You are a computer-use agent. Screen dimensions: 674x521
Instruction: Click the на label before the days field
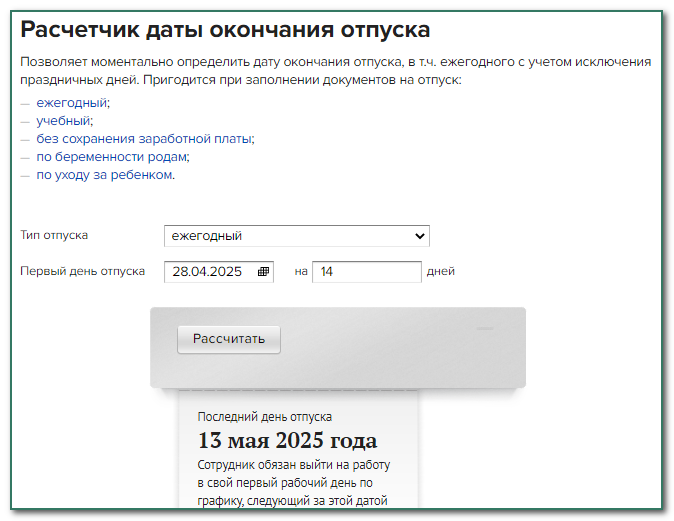click(301, 271)
